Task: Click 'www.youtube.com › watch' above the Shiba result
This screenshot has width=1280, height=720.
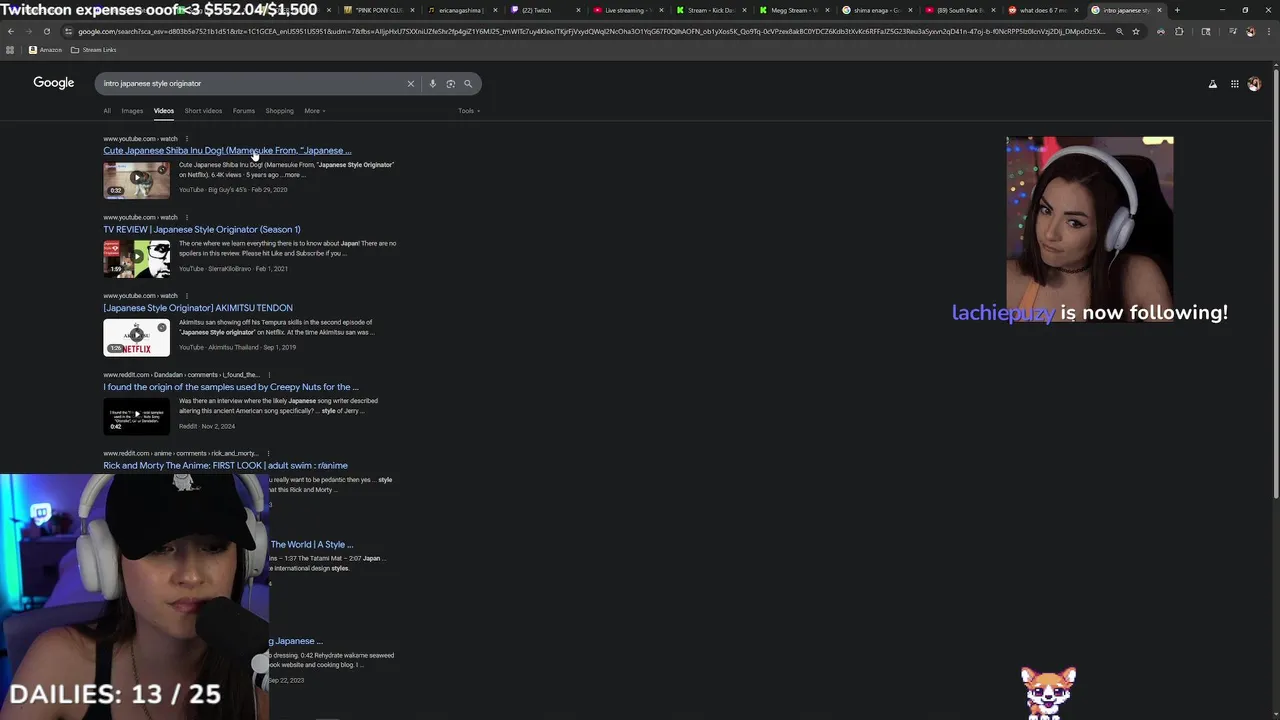Action: click(x=140, y=139)
